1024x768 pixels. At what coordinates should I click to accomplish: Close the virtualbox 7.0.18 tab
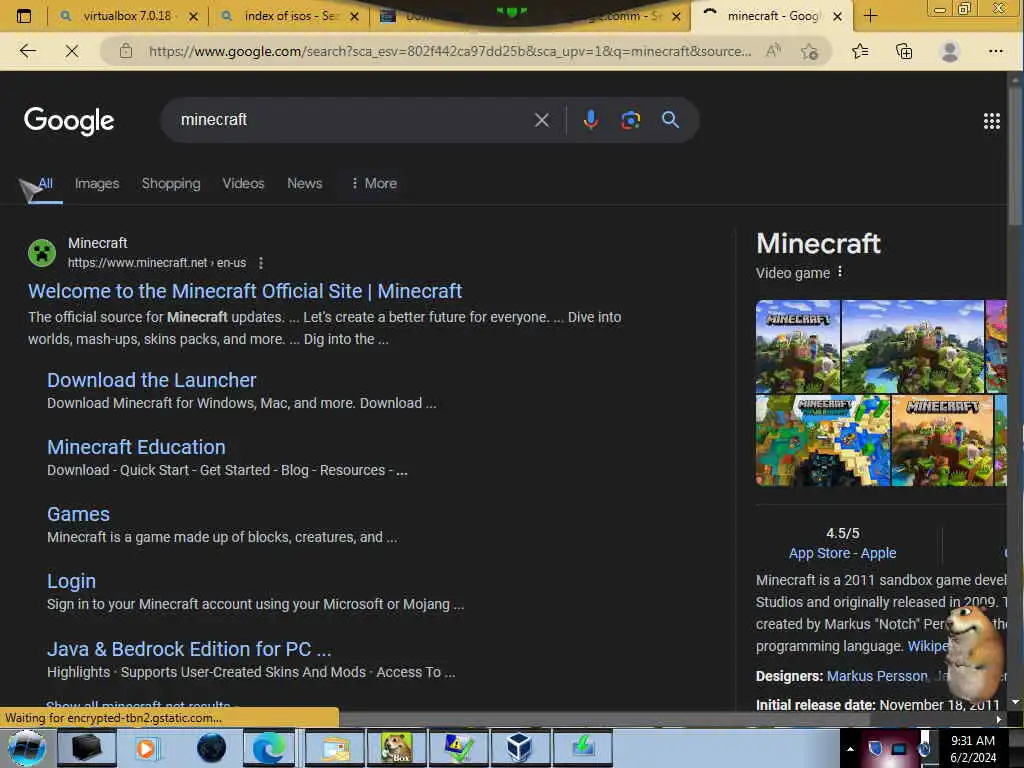click(x=193, y=16)
